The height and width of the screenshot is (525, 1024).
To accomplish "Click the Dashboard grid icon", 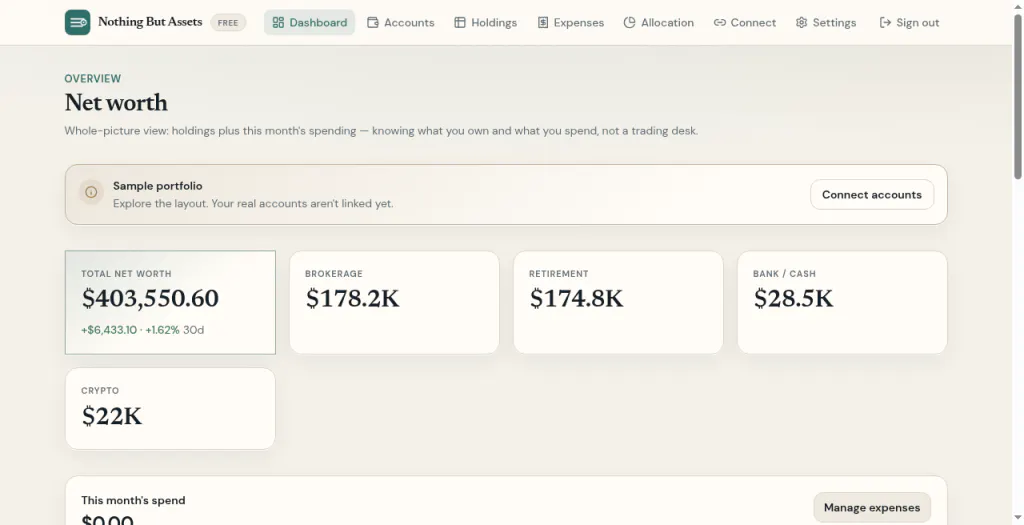I will click(278, 22).
